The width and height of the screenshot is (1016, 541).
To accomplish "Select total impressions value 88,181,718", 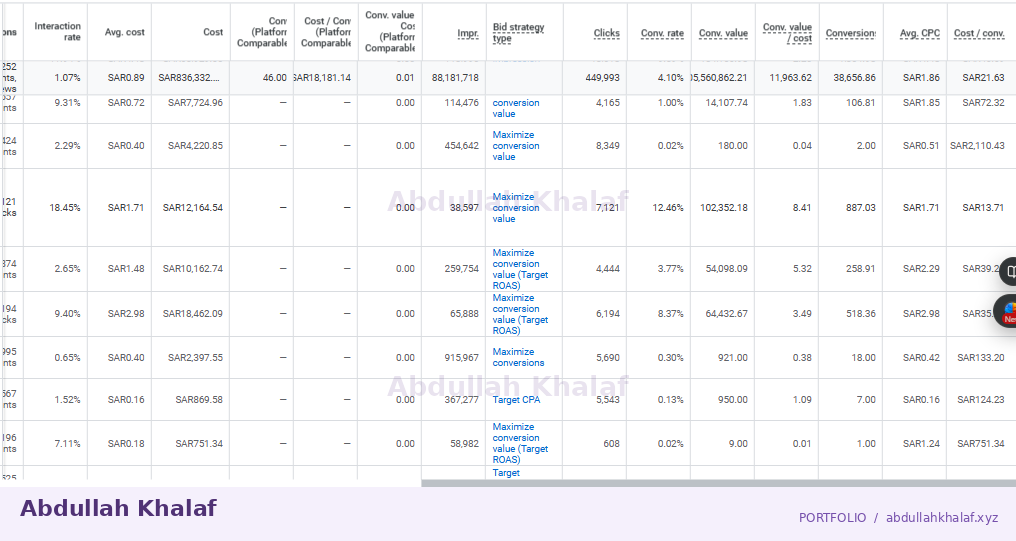I will (x=455, y=78).
